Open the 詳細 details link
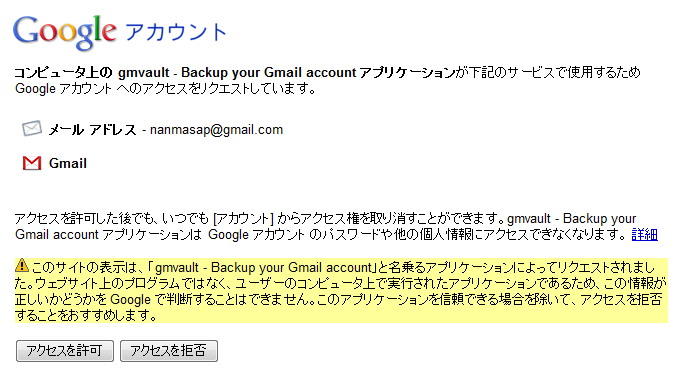Image resolution: width=680 pixels, height=374 pixels. pyautogui.click(x=644, y=235)
